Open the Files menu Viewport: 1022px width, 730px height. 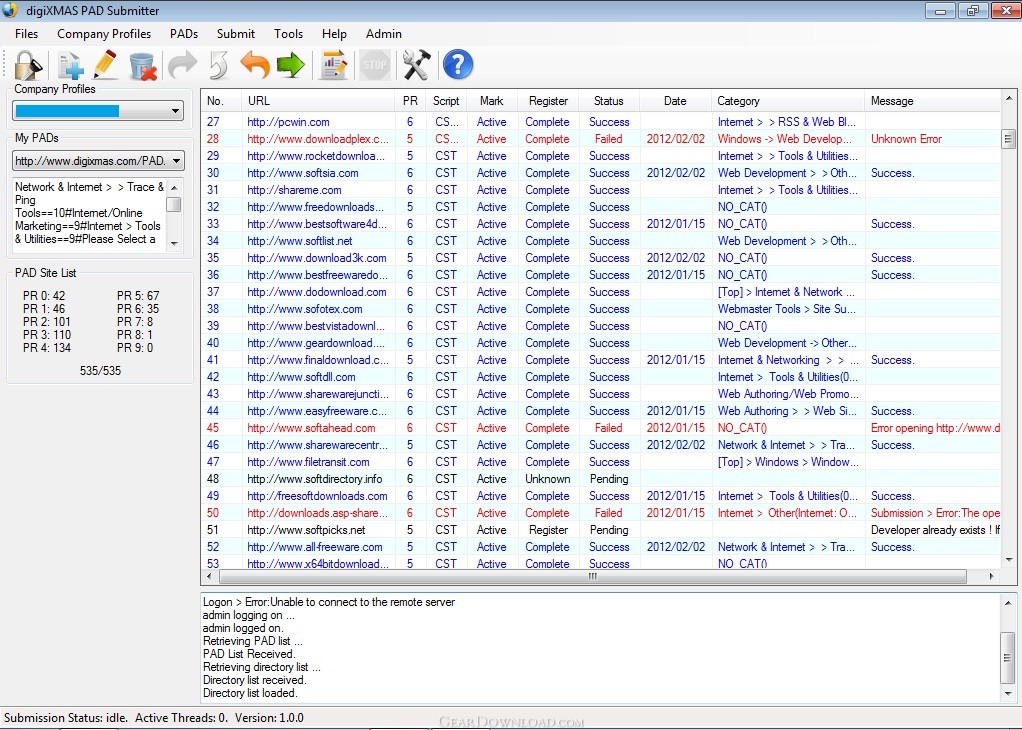click(27, 34)
